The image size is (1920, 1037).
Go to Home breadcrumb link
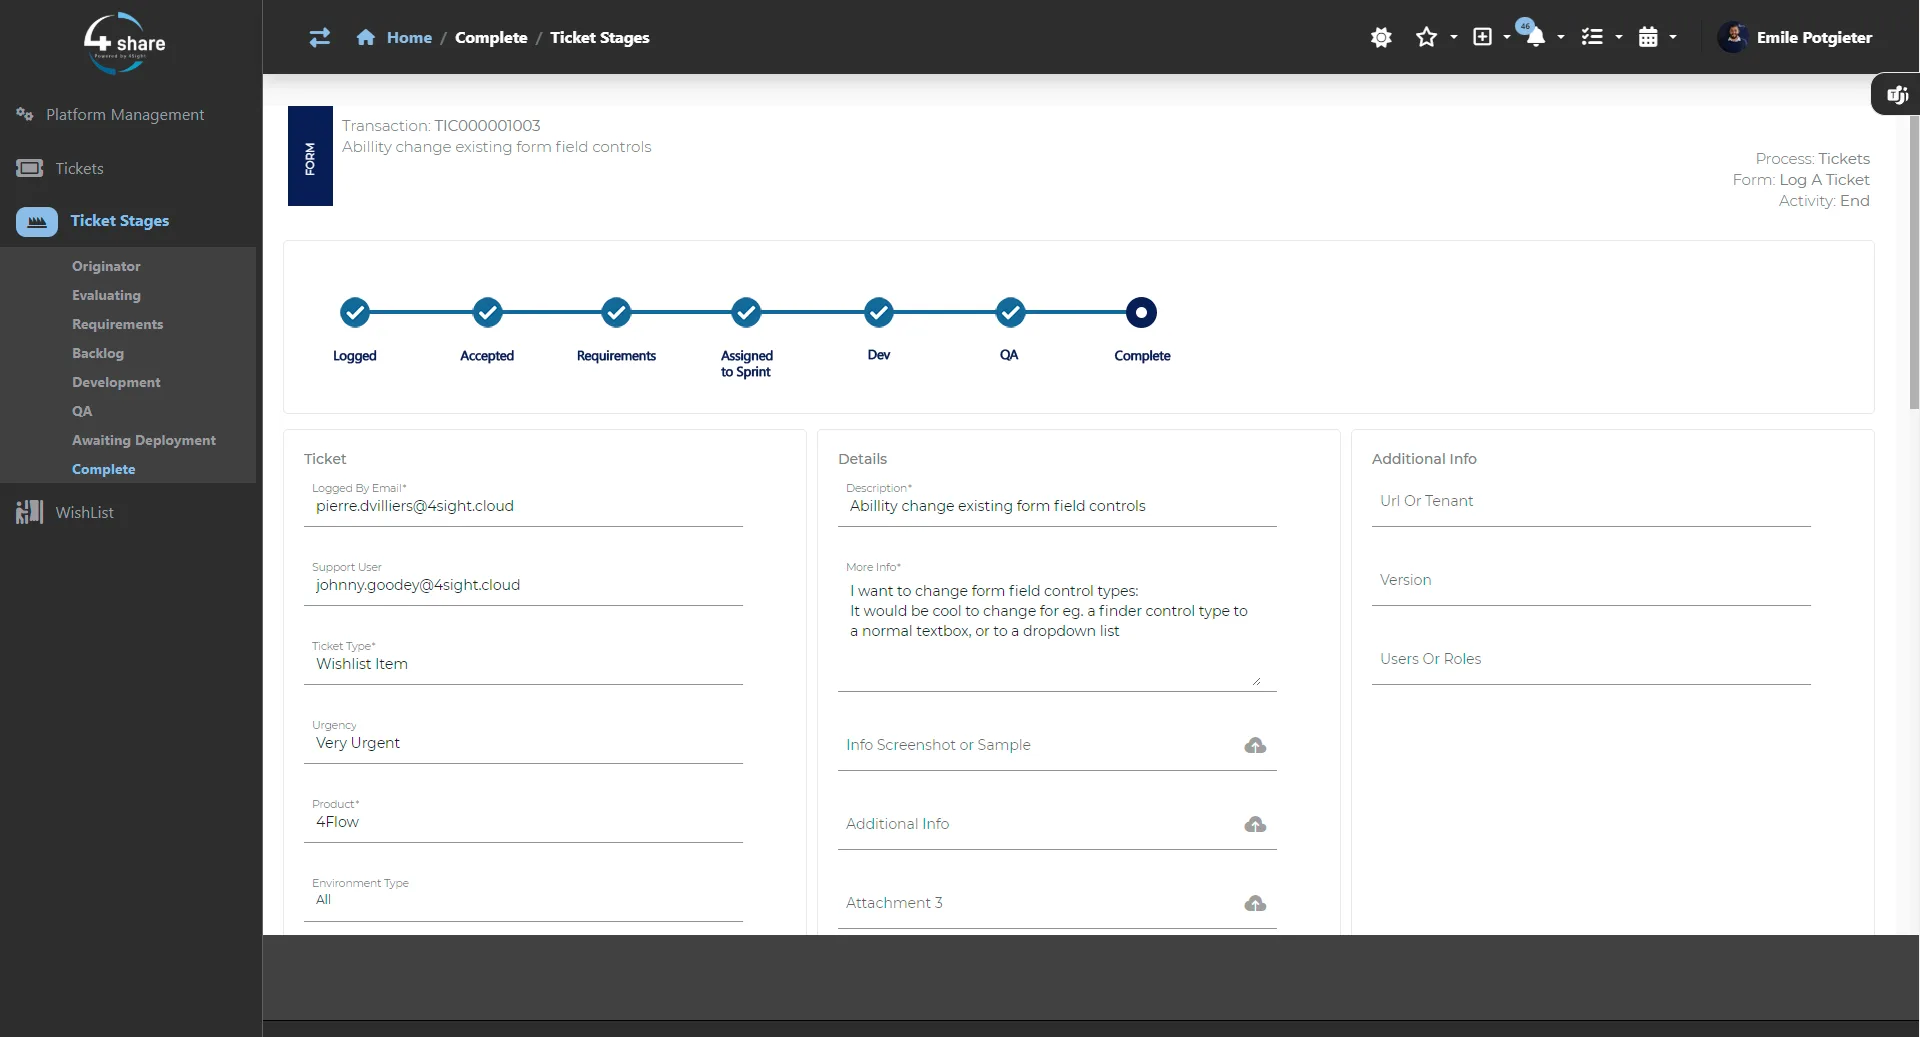pos(409,37)
